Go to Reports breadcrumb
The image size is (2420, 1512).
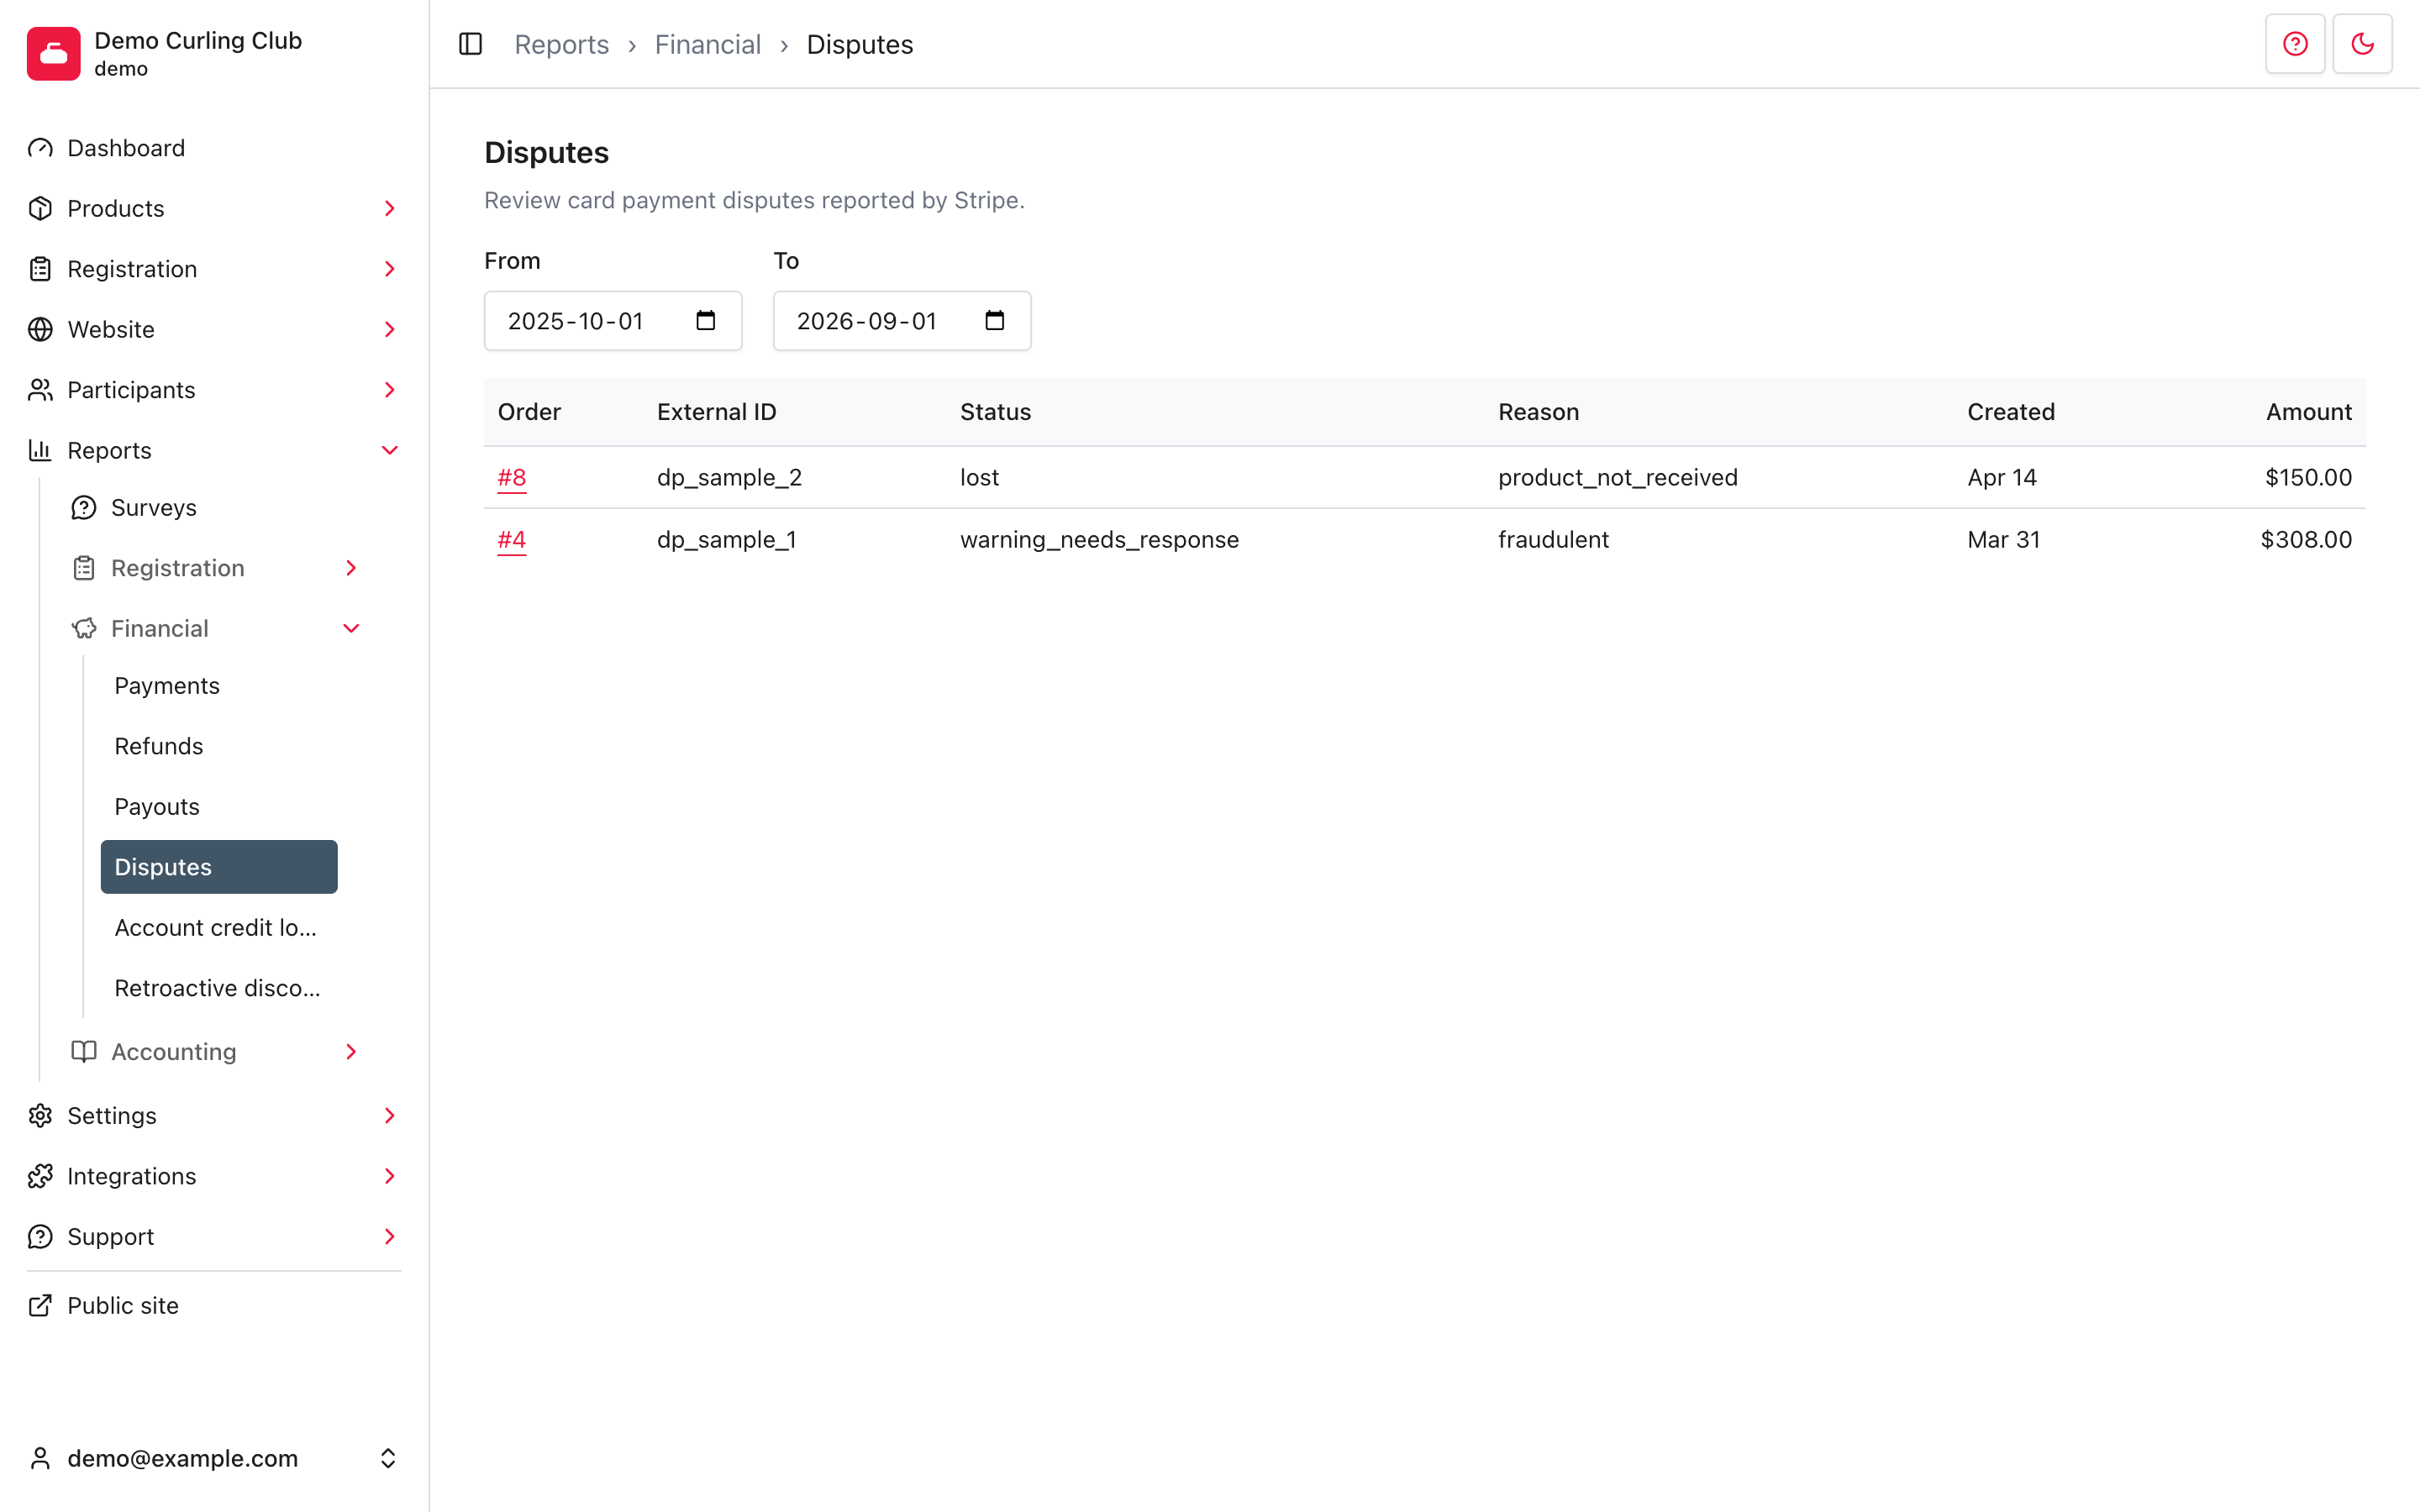point(561,44)
